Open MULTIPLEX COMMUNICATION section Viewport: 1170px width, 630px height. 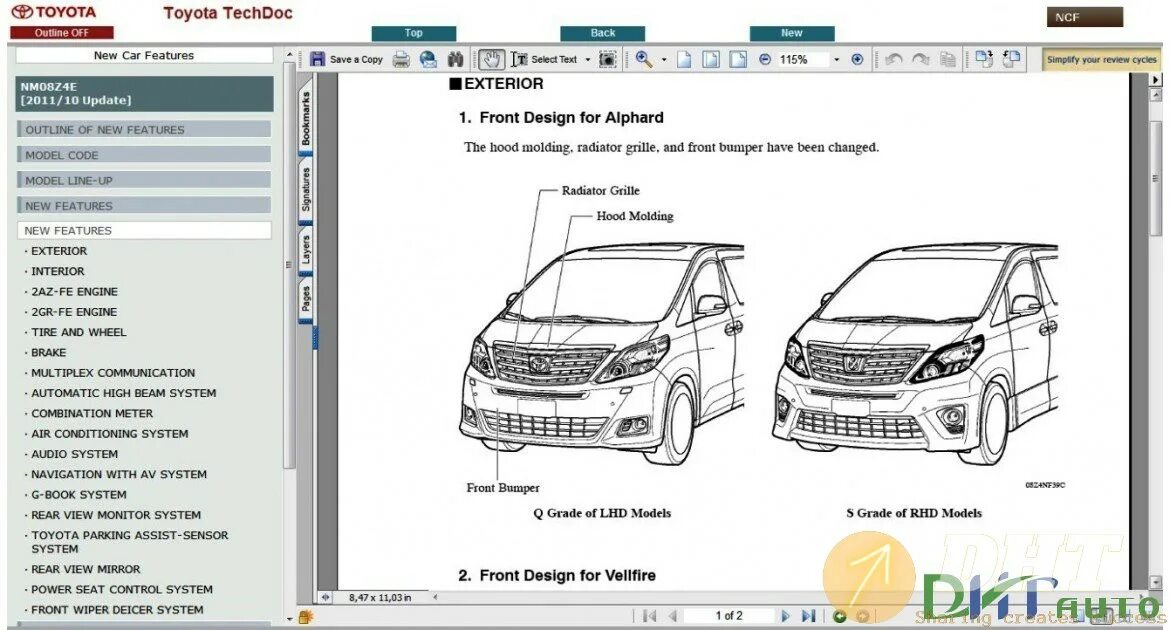113,372
